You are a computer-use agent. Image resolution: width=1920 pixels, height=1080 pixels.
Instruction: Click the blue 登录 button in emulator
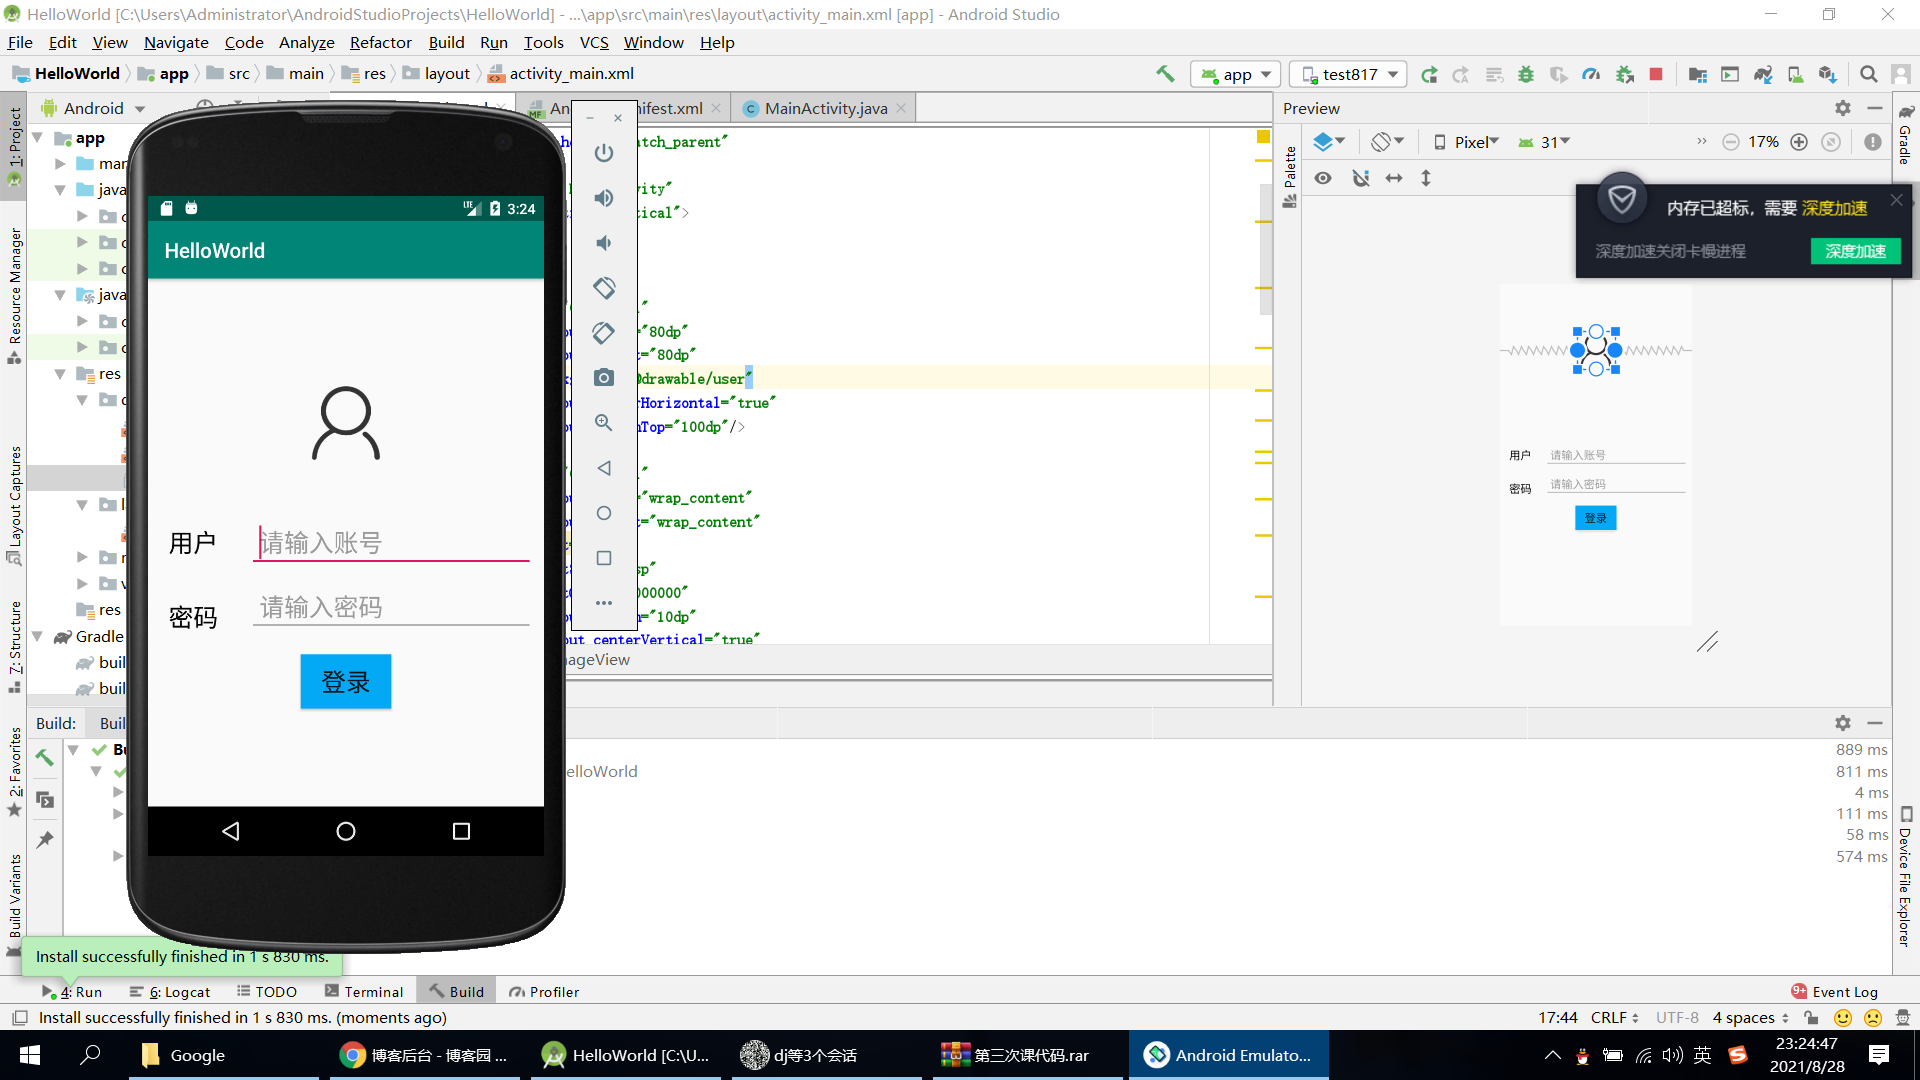(x=345, y=682)
